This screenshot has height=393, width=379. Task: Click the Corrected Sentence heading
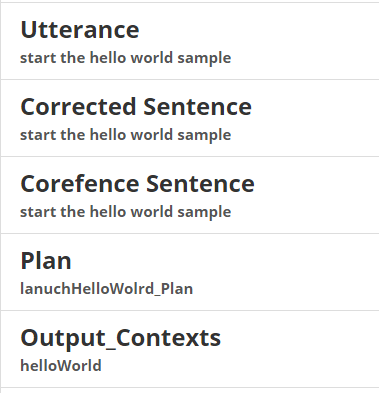coord(136,107)
